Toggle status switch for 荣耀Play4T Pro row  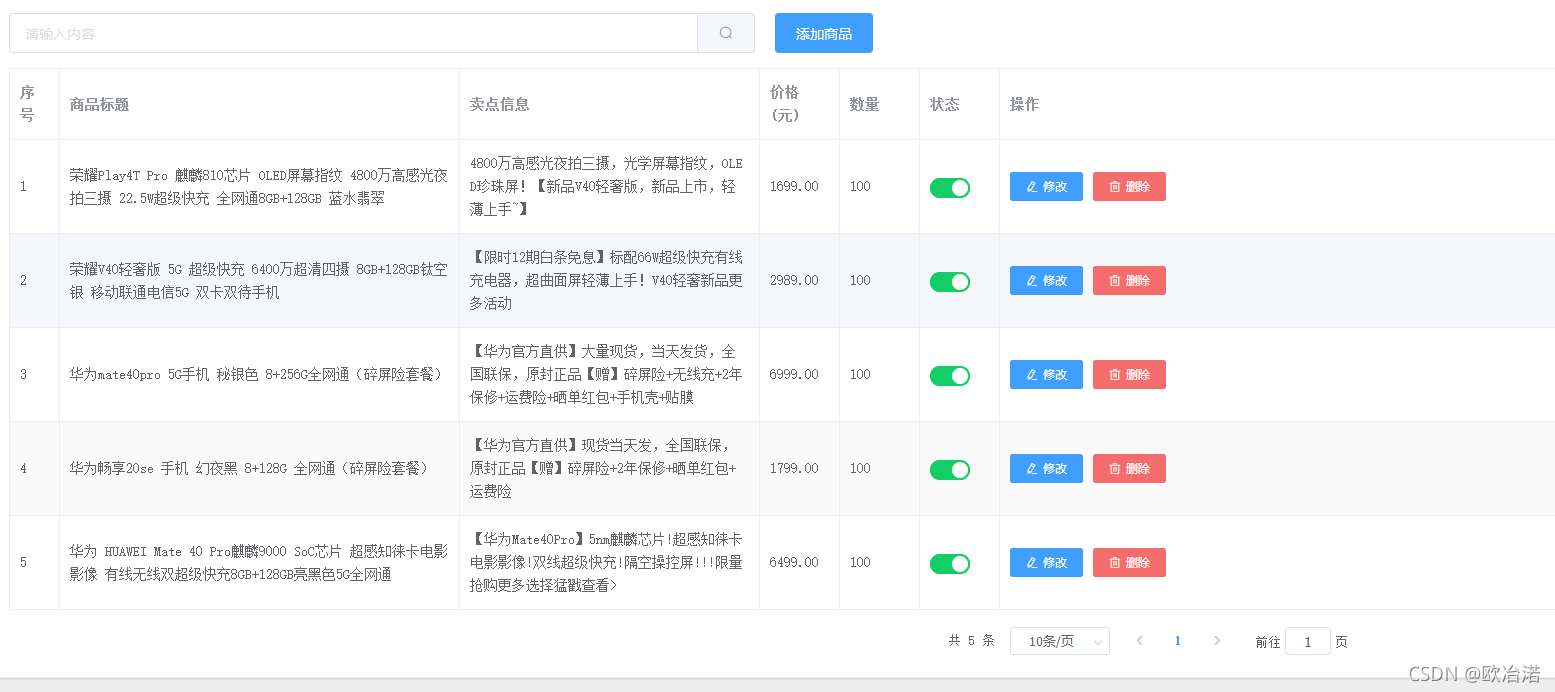pyautogui.click(x=950, y=188)
